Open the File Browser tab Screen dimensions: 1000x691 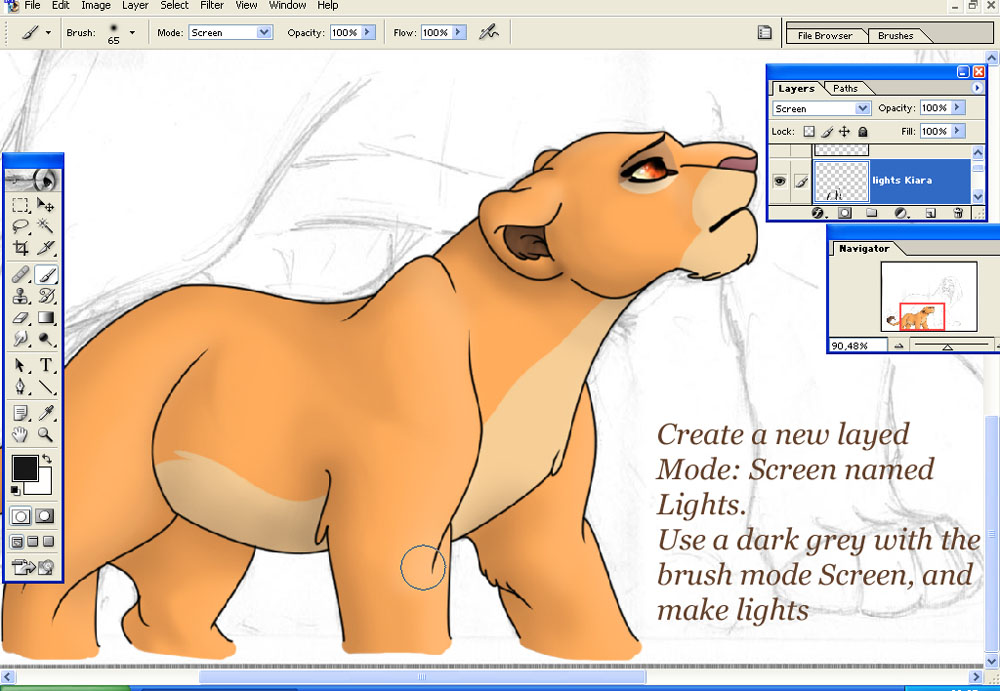(825, 36)
